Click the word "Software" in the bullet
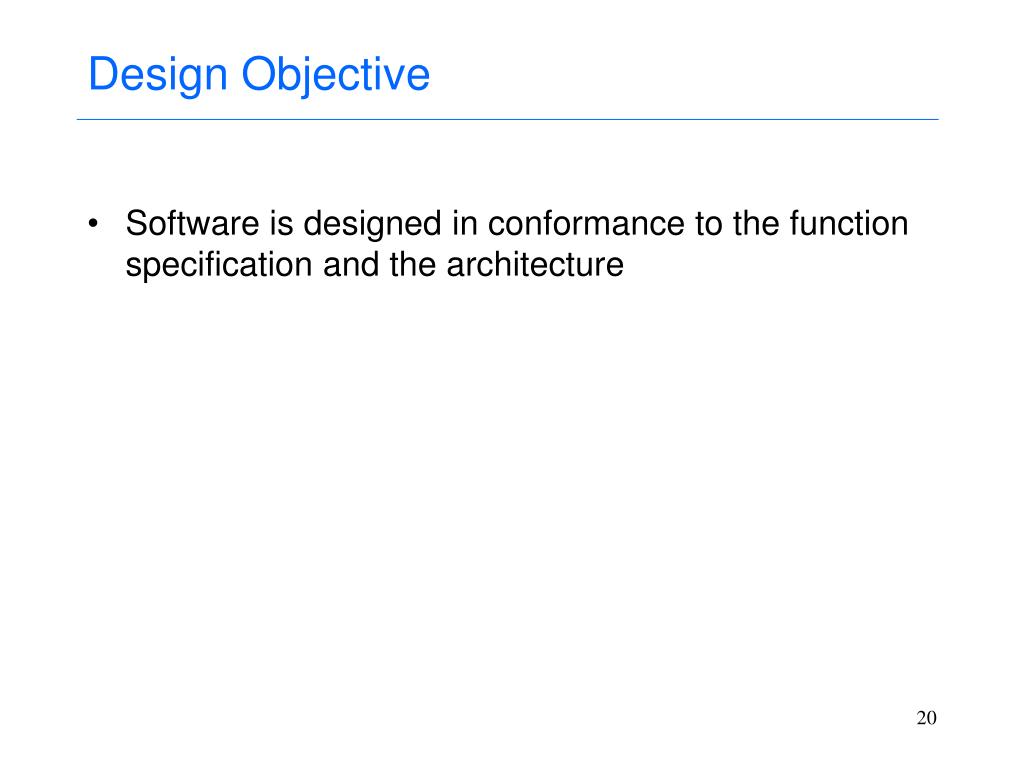 coord(193,223)
